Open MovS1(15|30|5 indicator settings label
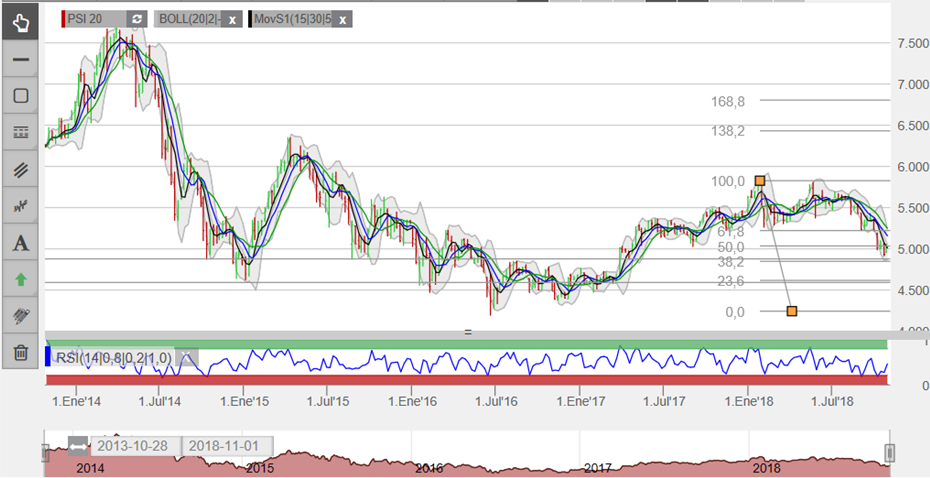Image resolution: width=930 pixels, height=478 pixels. click(292, 19)
